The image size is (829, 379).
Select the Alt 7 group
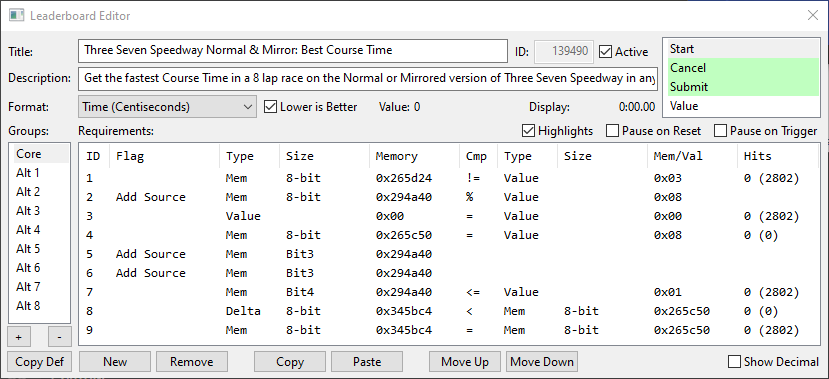tap(41, 287)
